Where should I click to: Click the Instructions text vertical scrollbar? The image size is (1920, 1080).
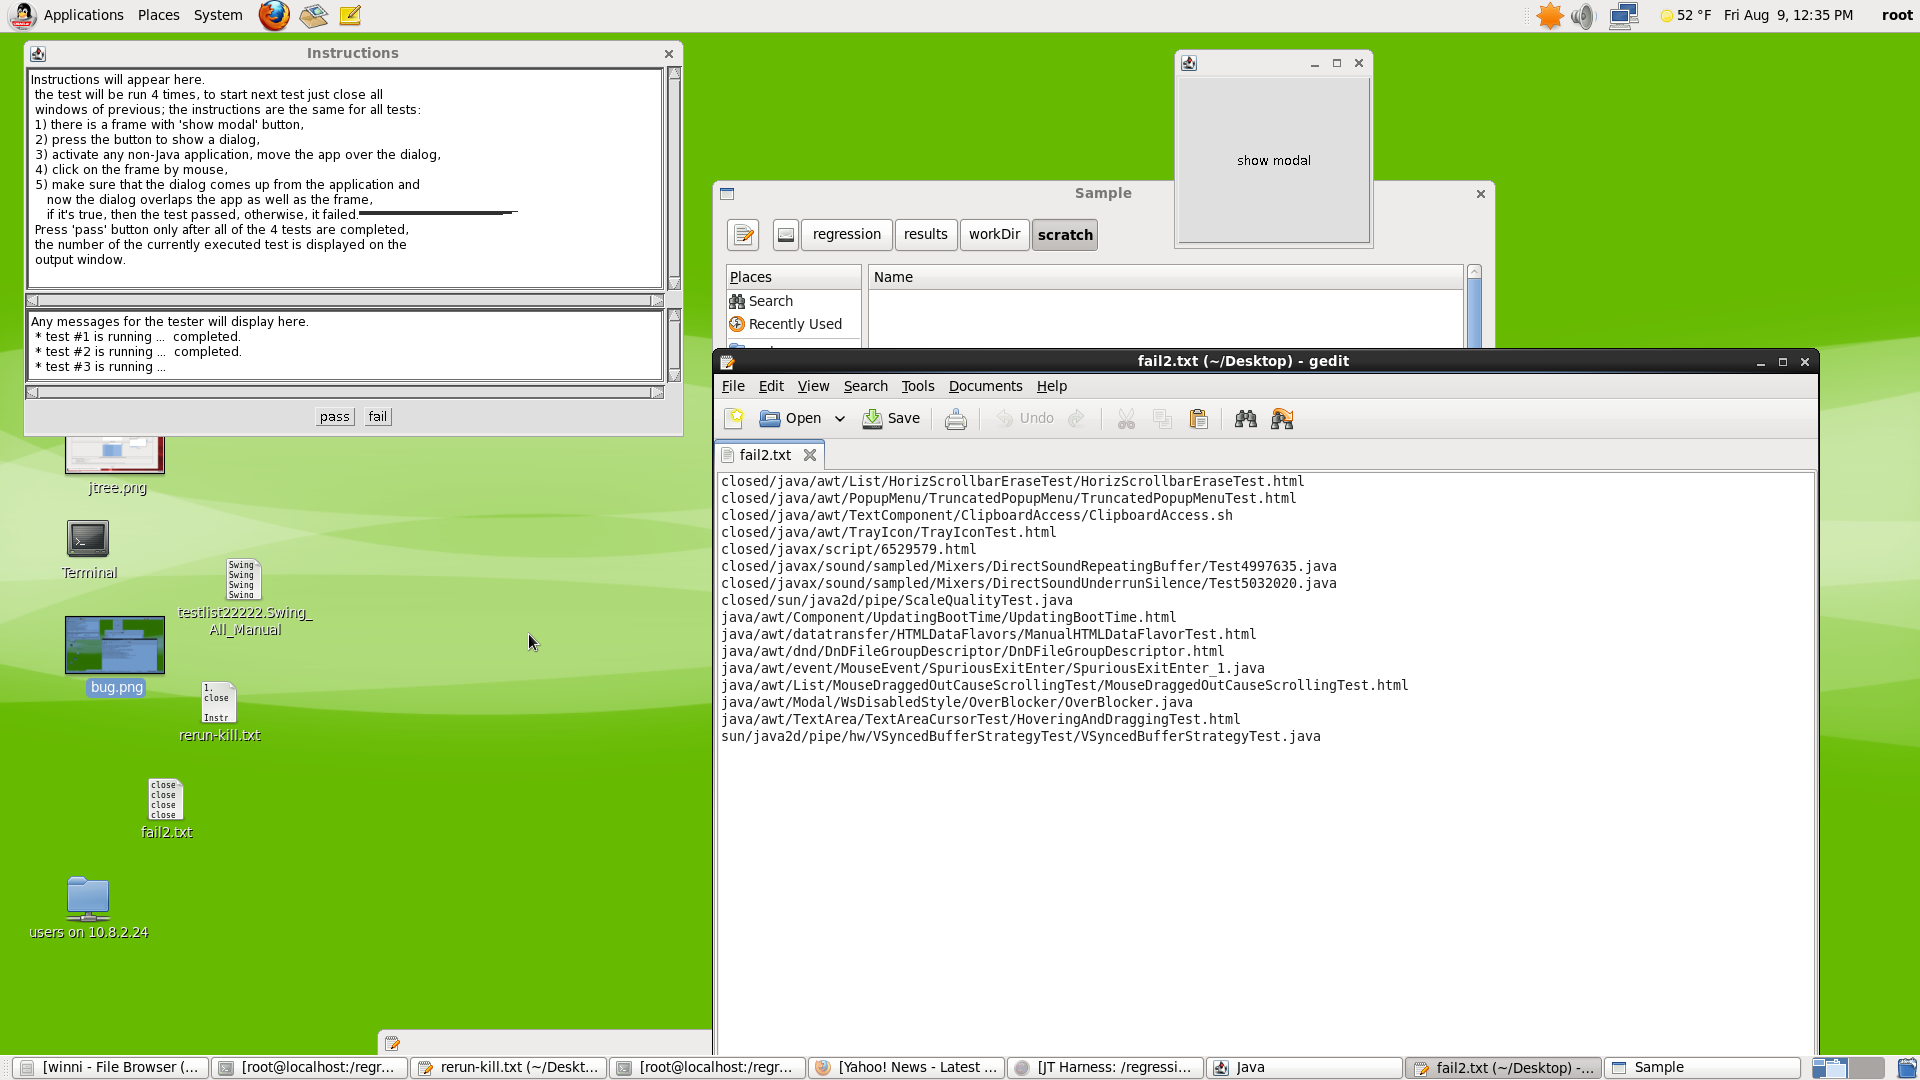[674, 180]
